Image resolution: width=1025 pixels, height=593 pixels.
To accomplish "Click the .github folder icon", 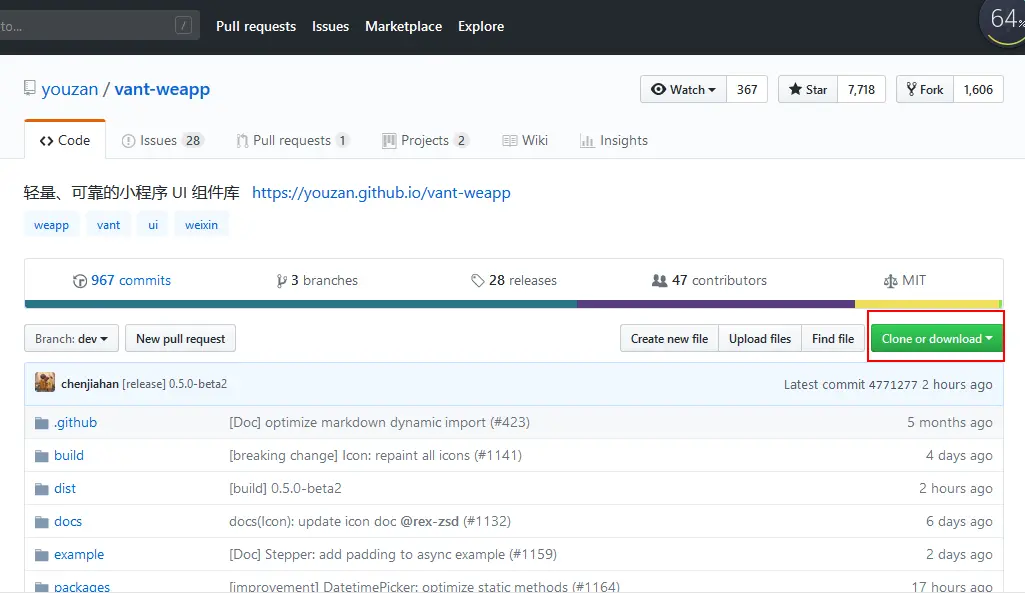I will 42,423.
